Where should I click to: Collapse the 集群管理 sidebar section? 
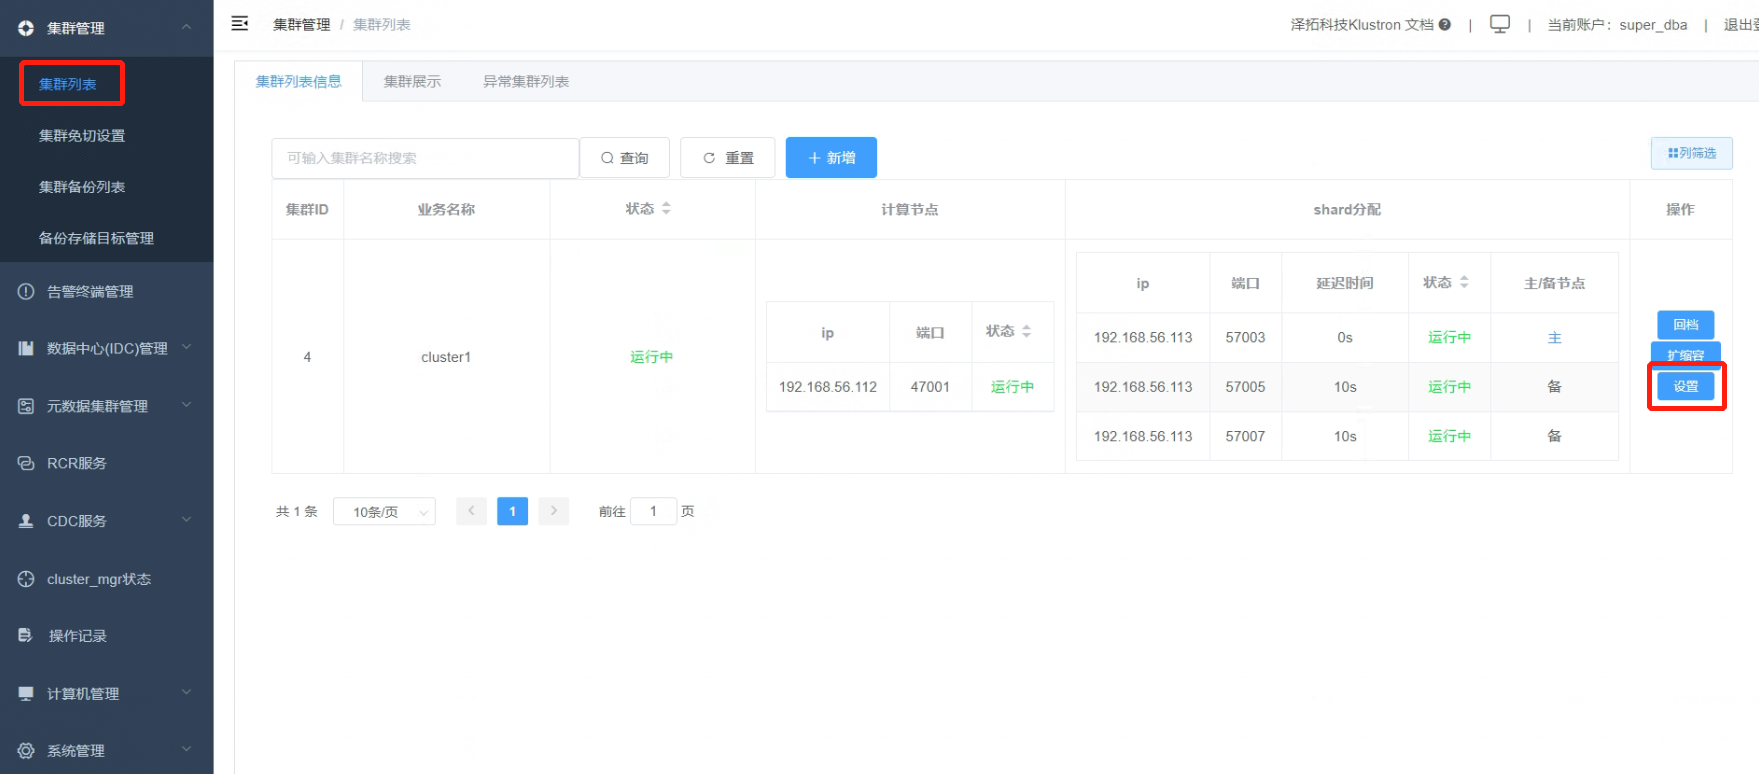tap(107, 28)
